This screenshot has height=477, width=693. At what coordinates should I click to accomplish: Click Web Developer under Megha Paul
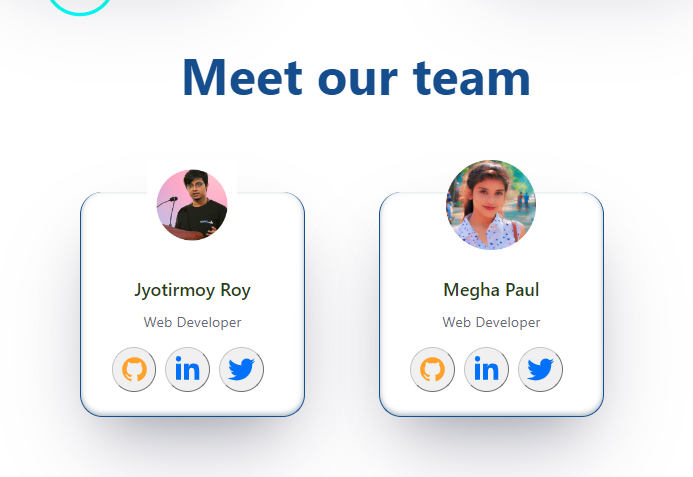tap(491, 322)
